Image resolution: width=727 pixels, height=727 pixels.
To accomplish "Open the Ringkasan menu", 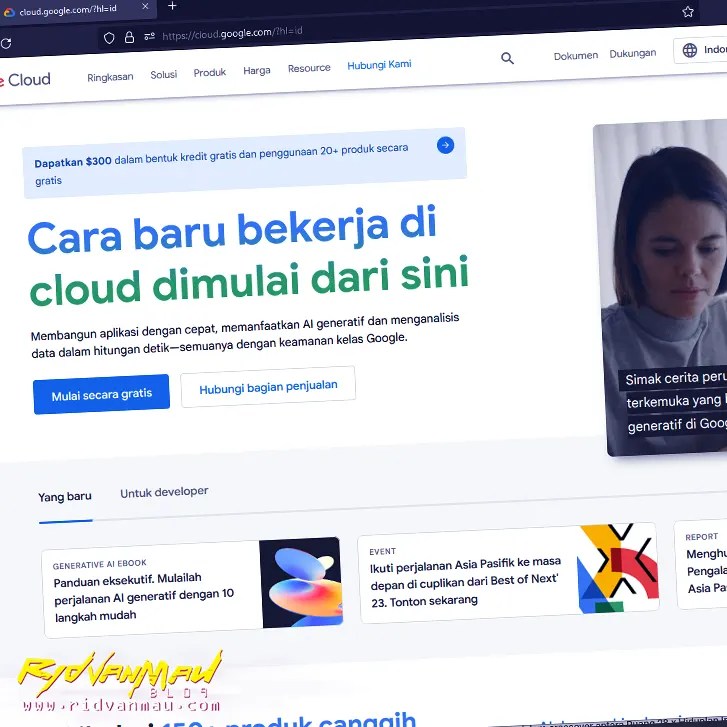I will (x=110, y=77).
